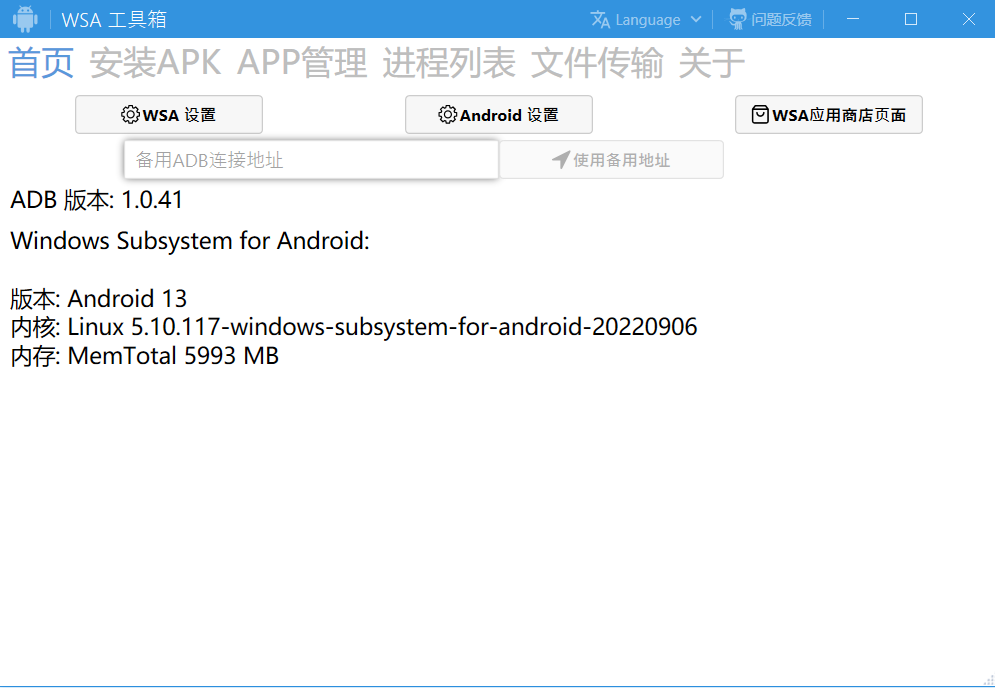The height and width of the screenshot is (688, 995).
Task: Maximize the WSA 工具箱 window
Action: pyautogui.click(x=911, y=19)
